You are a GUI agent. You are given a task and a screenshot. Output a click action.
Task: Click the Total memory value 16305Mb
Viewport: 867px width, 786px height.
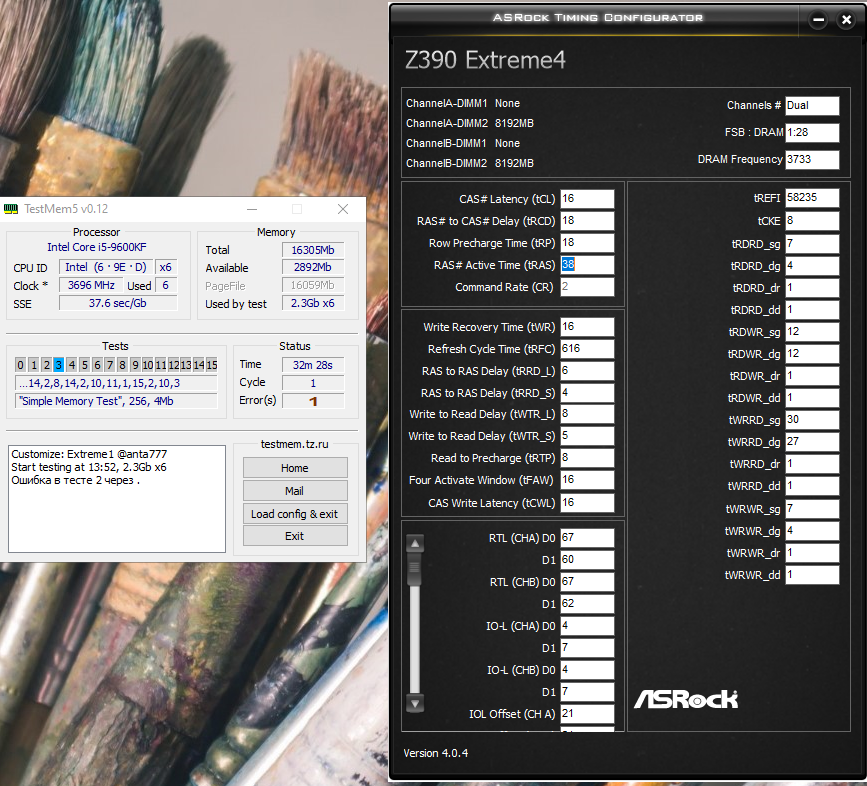click(x=313, y=250)
